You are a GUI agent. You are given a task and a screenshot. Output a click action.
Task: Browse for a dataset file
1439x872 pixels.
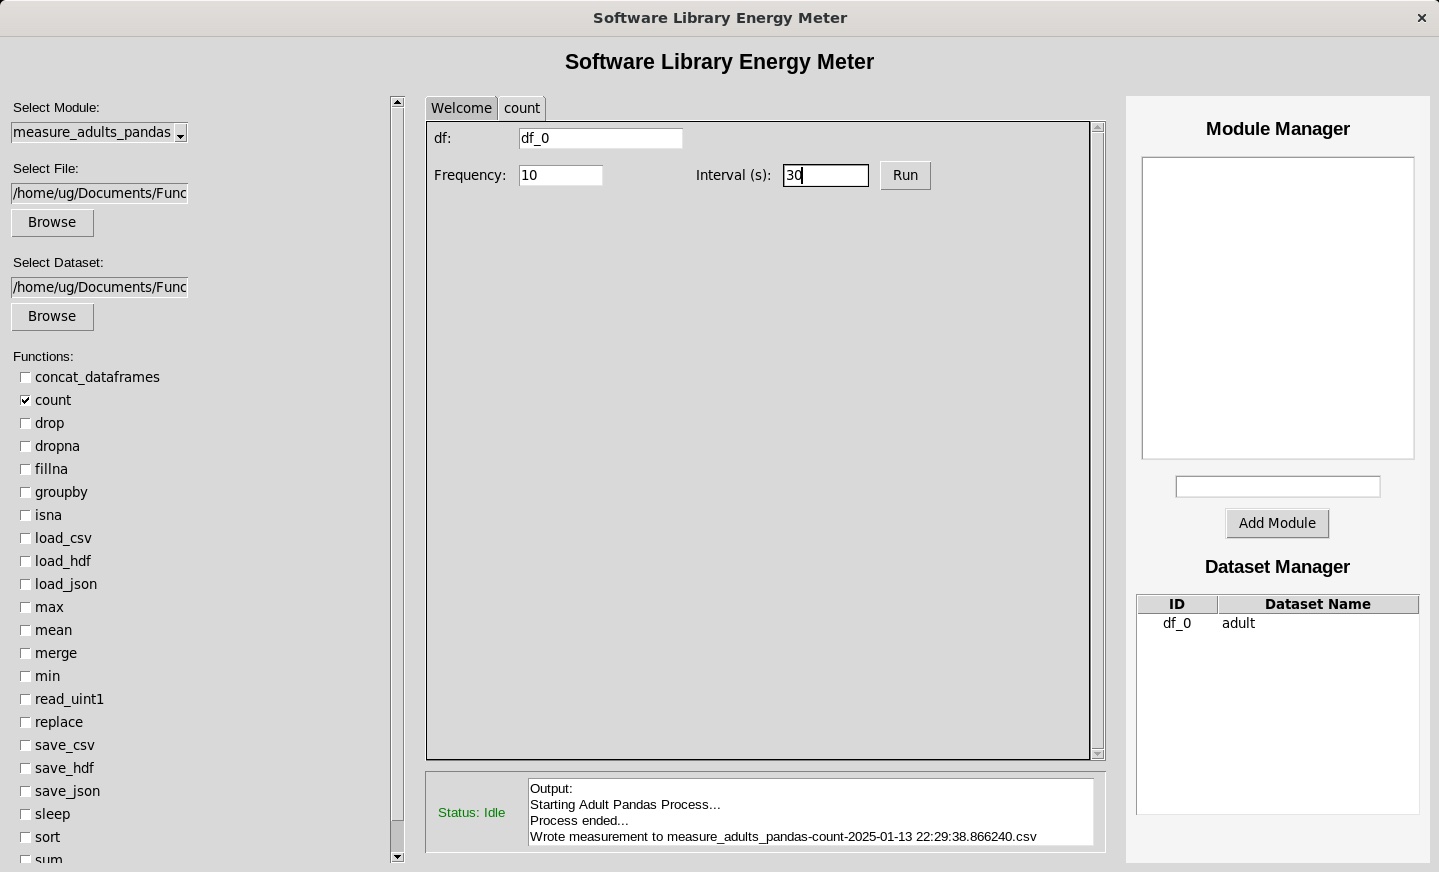52,316
